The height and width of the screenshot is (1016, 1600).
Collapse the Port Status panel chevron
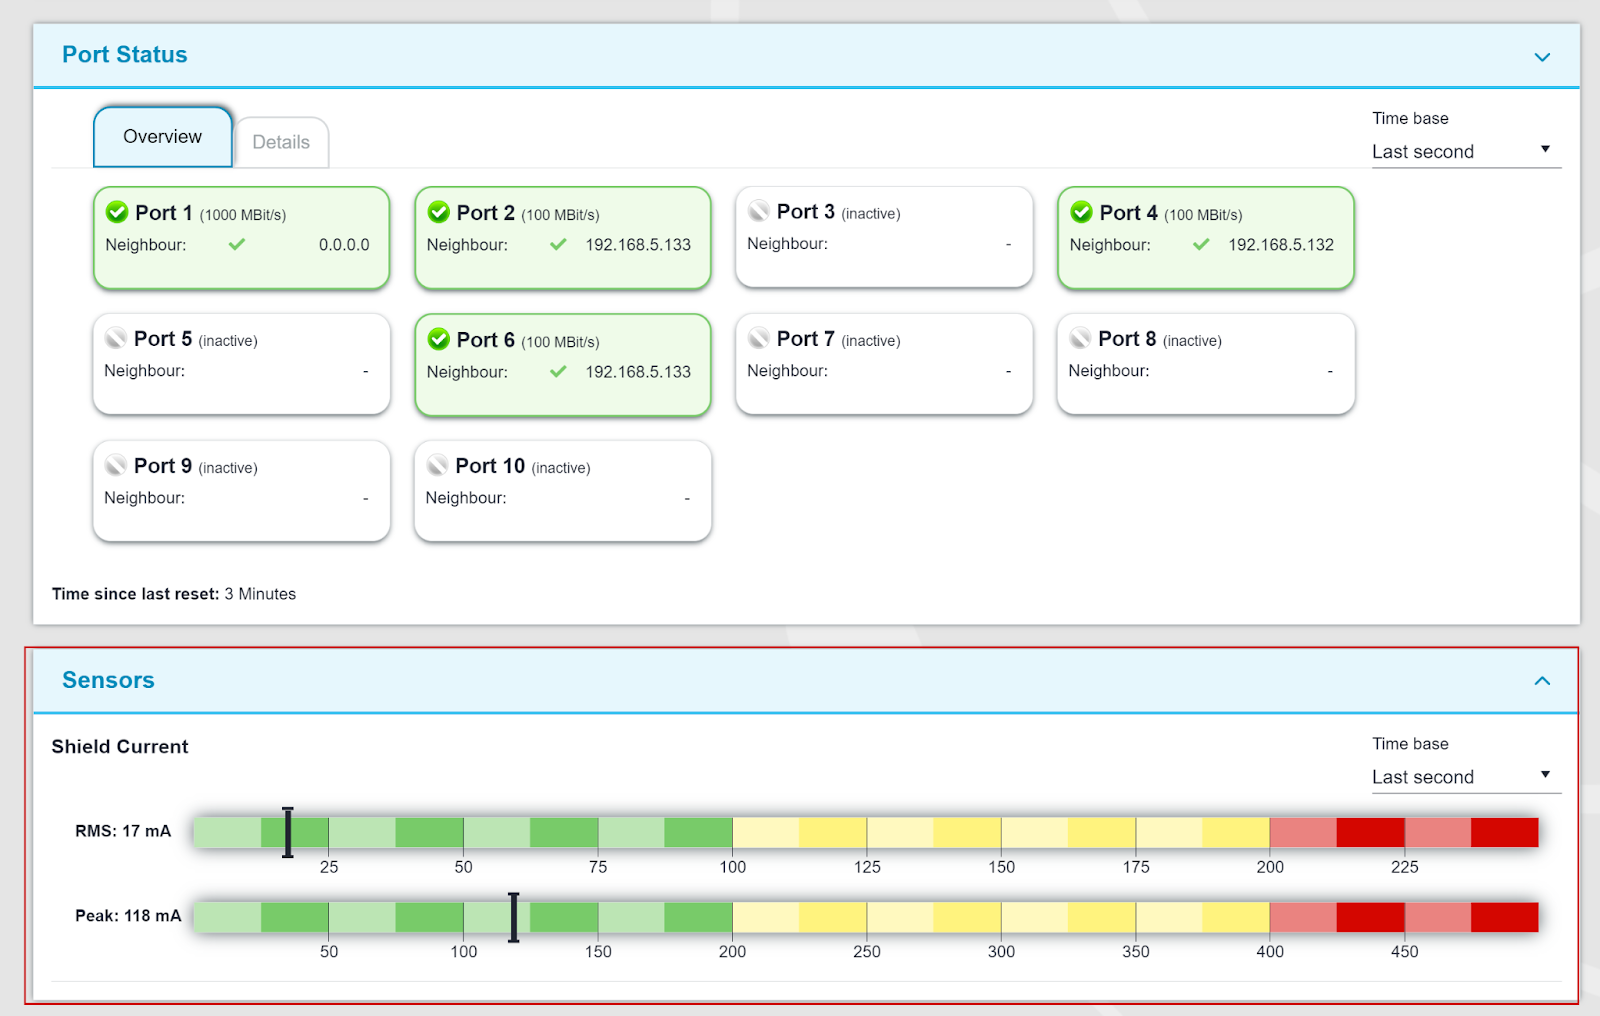click(x=1543, y=57)
